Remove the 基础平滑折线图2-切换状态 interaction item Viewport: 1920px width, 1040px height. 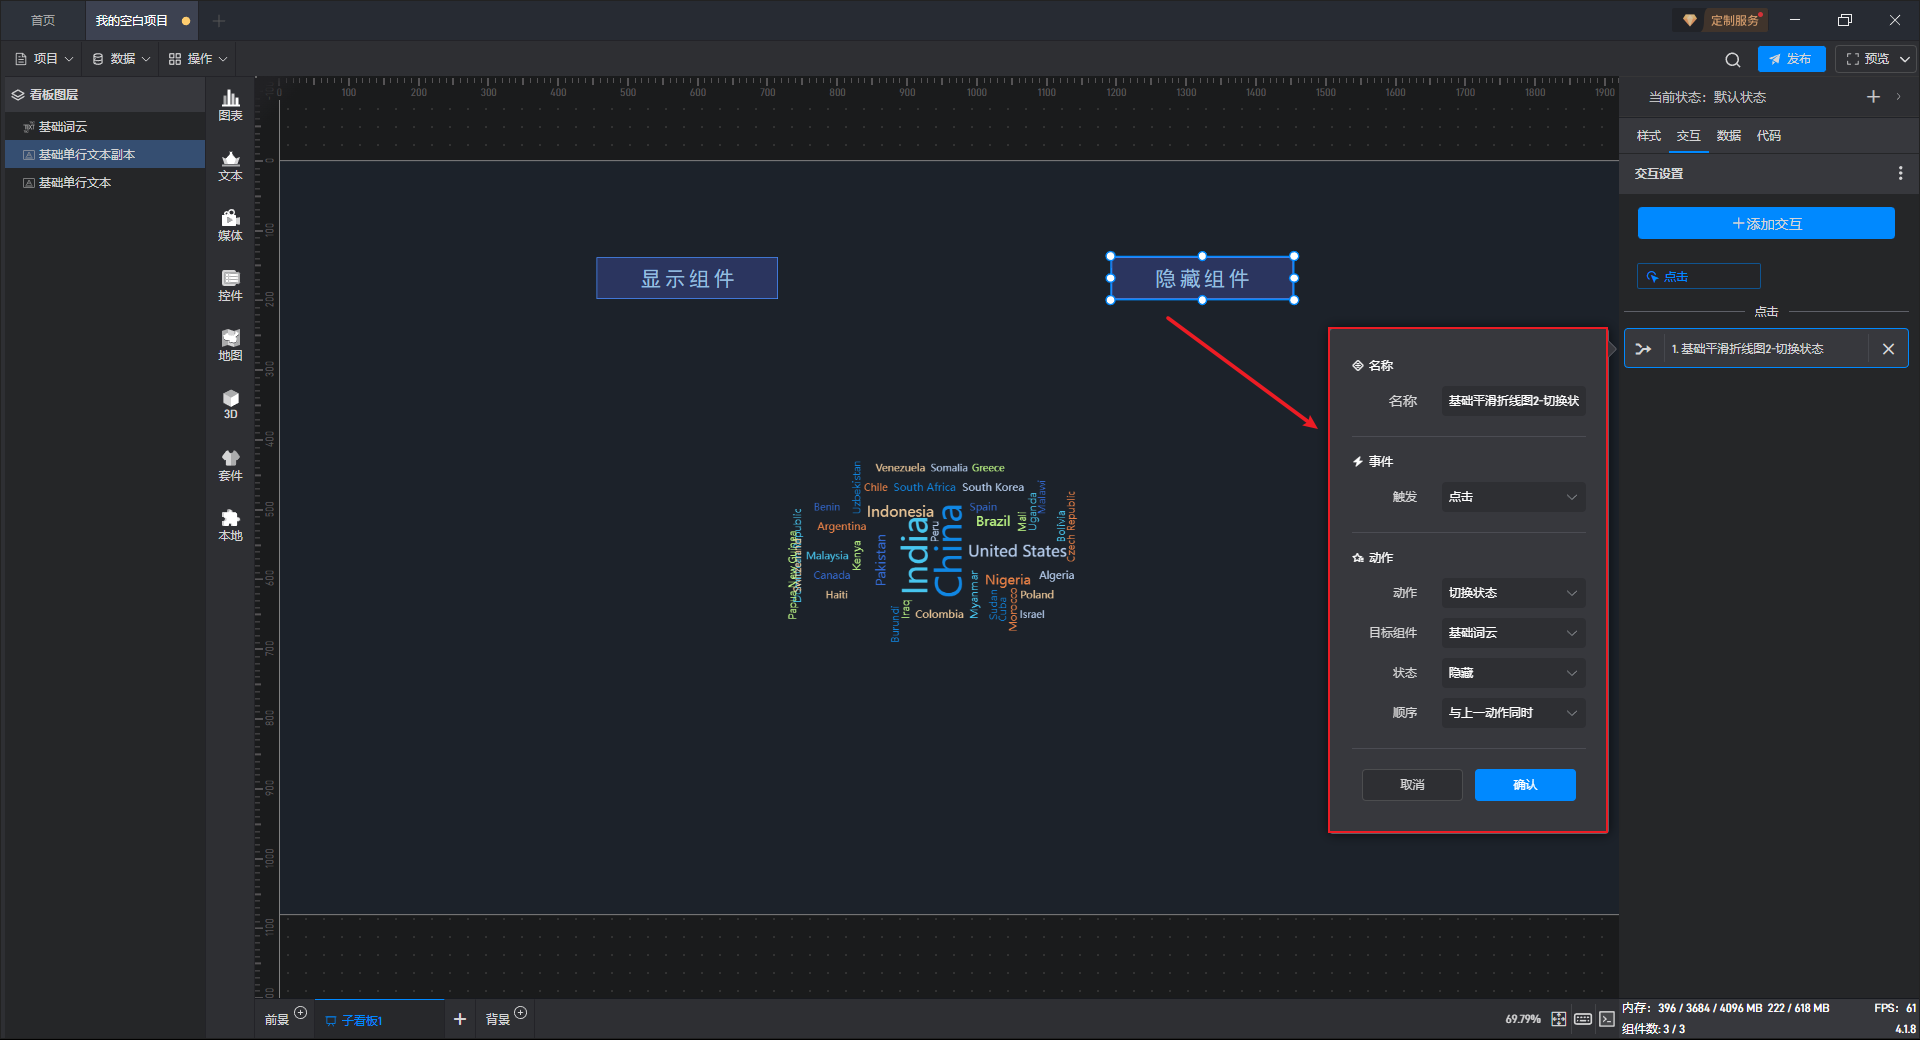[1888, 349]
